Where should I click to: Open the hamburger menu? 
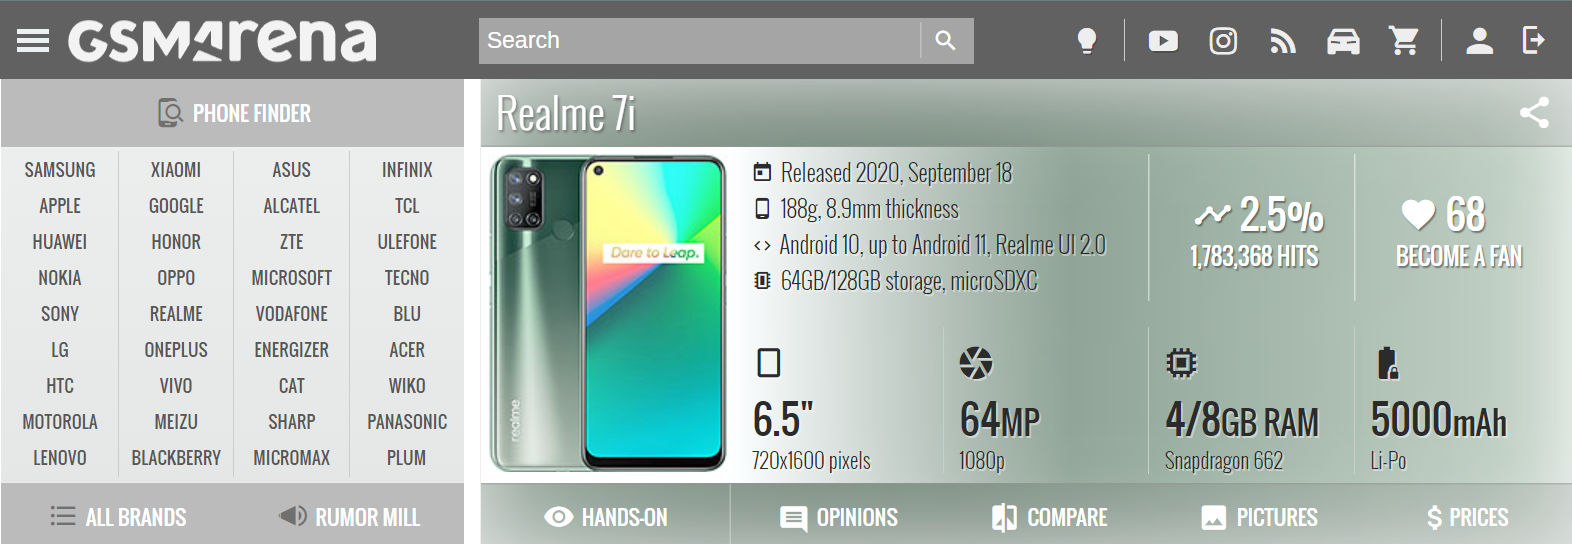click(x=33, y=40)
